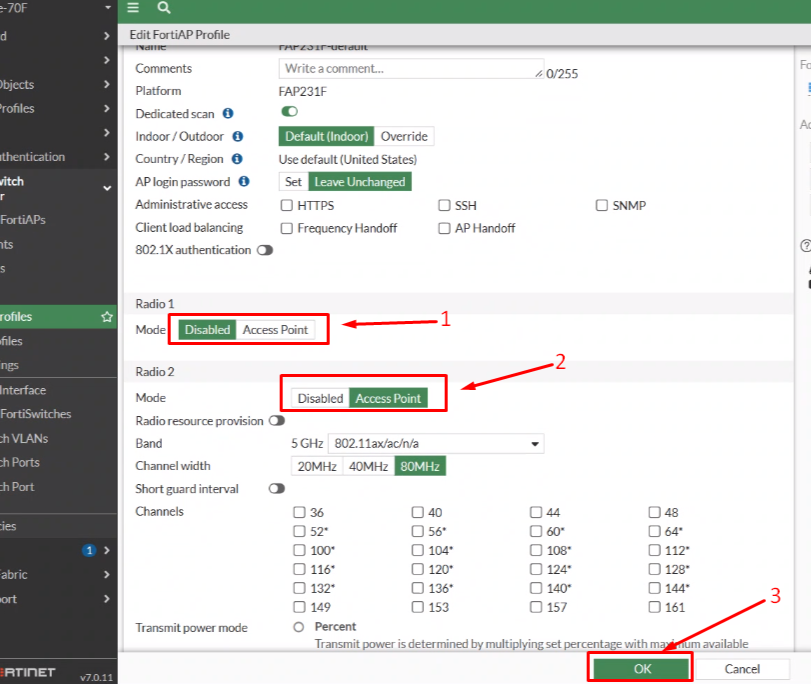Click the search magnifier icon
The image size is (811, 684).
164,7
